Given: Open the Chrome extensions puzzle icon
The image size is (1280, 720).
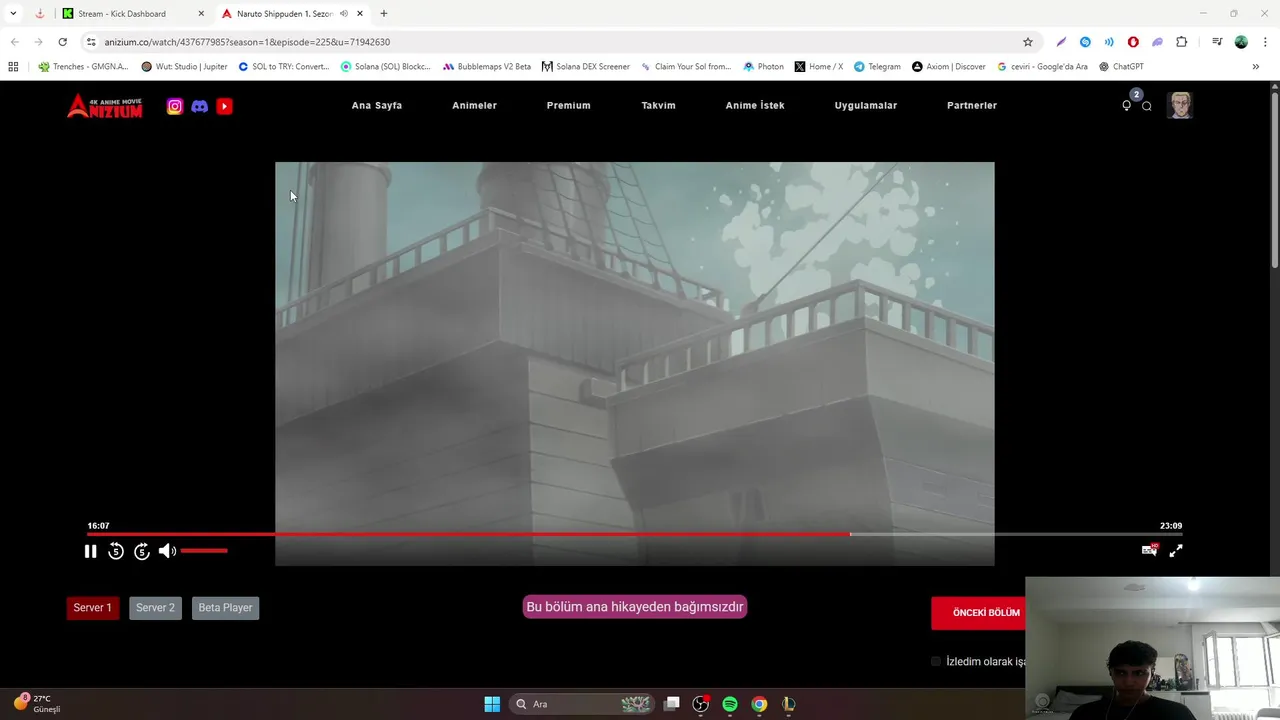Looking at the screenshot, I should [x=1181, y=42].
